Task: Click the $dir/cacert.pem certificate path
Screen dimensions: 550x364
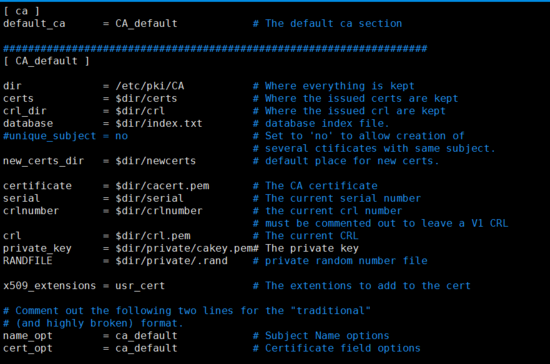Action: click(x=162, y=186)
